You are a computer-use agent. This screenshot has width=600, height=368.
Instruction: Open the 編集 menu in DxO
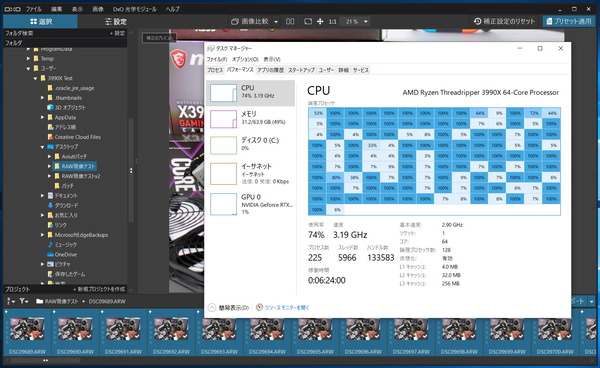[57, 9]
